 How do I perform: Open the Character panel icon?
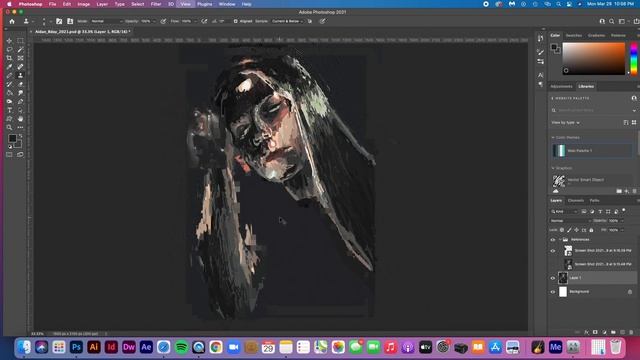(540, 75)
